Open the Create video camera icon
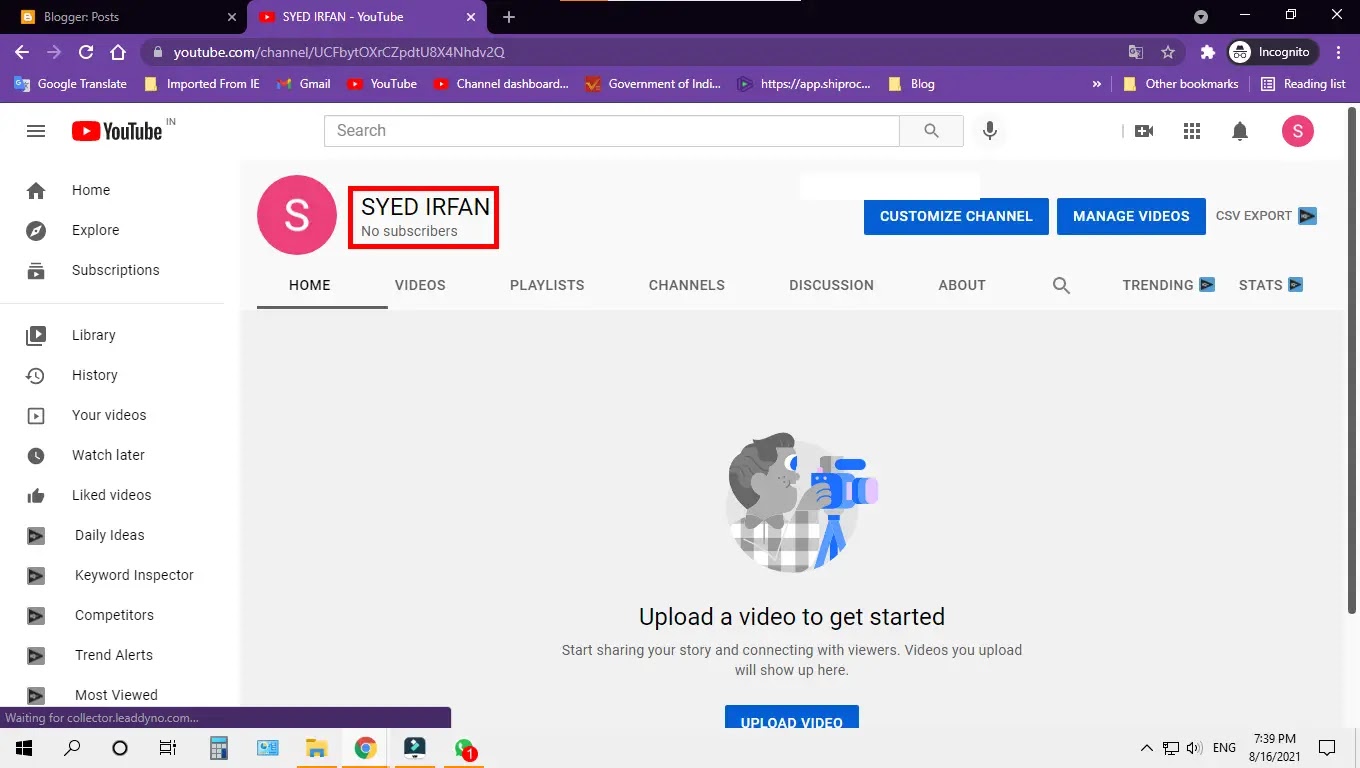1360x768 pixels. point(1144,131)
